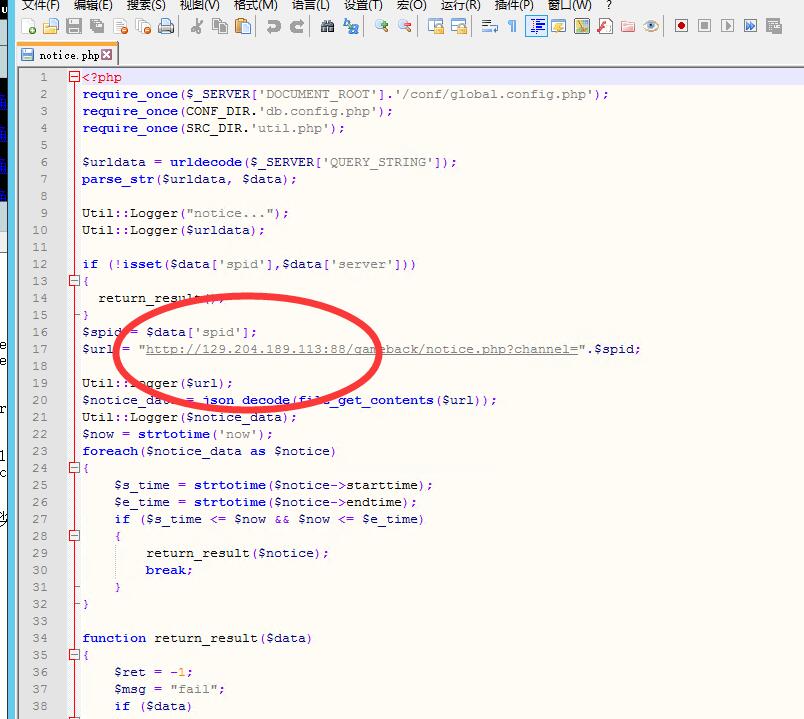Click the New file toolbar icon
This screenshot has height=719, width=804.
click(29, 26)
